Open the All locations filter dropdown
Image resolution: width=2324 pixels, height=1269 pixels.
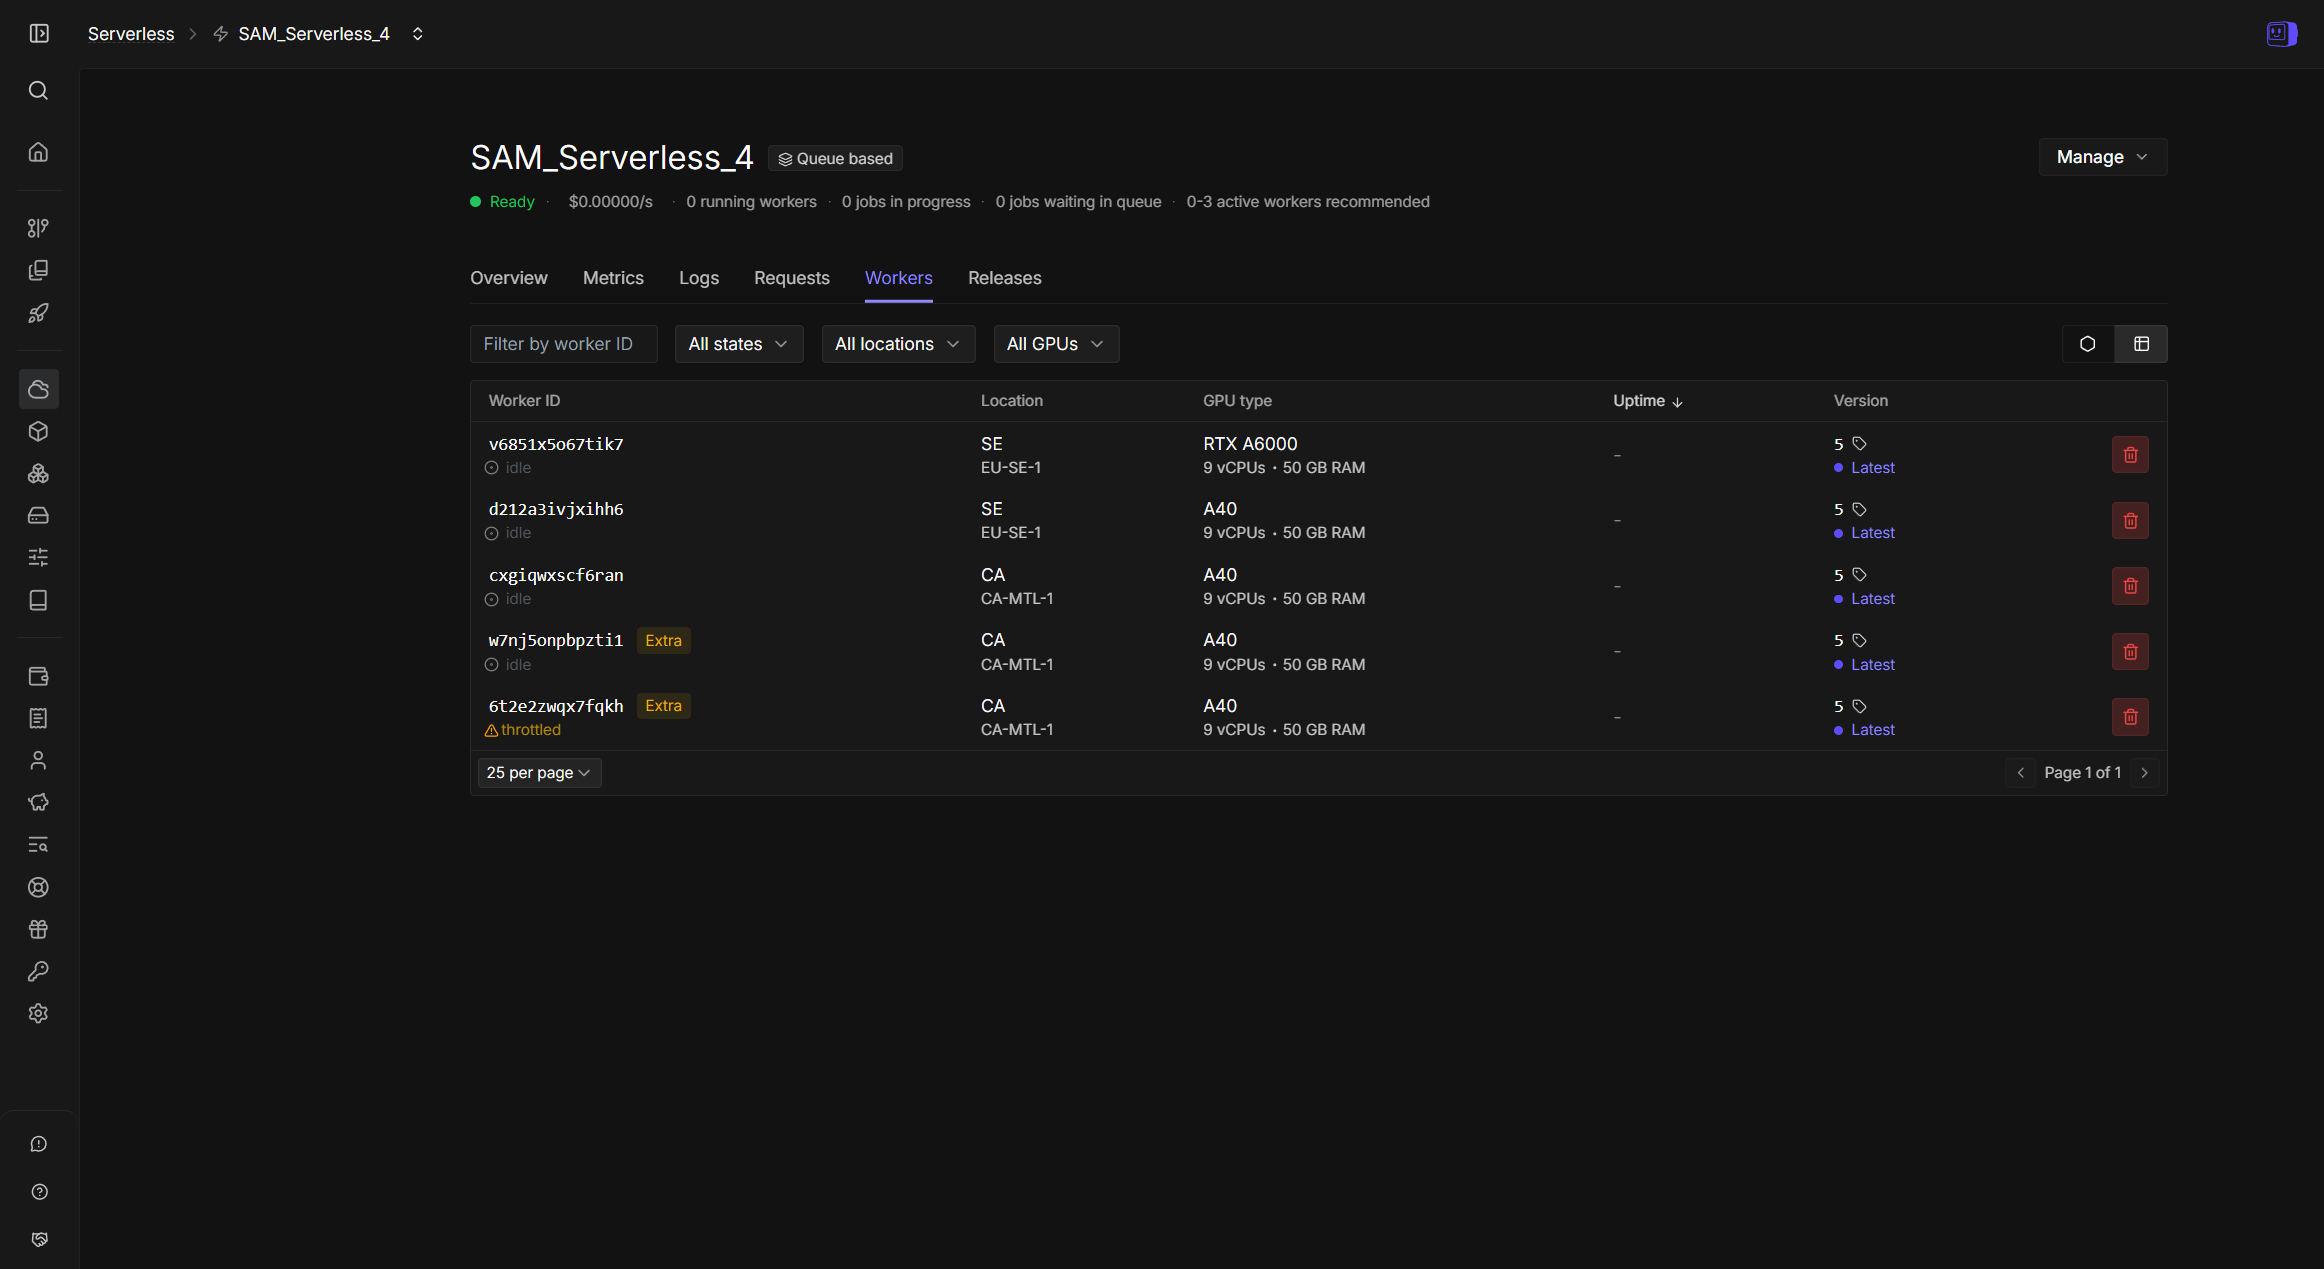pyautogui.click(x=898, y=344)
